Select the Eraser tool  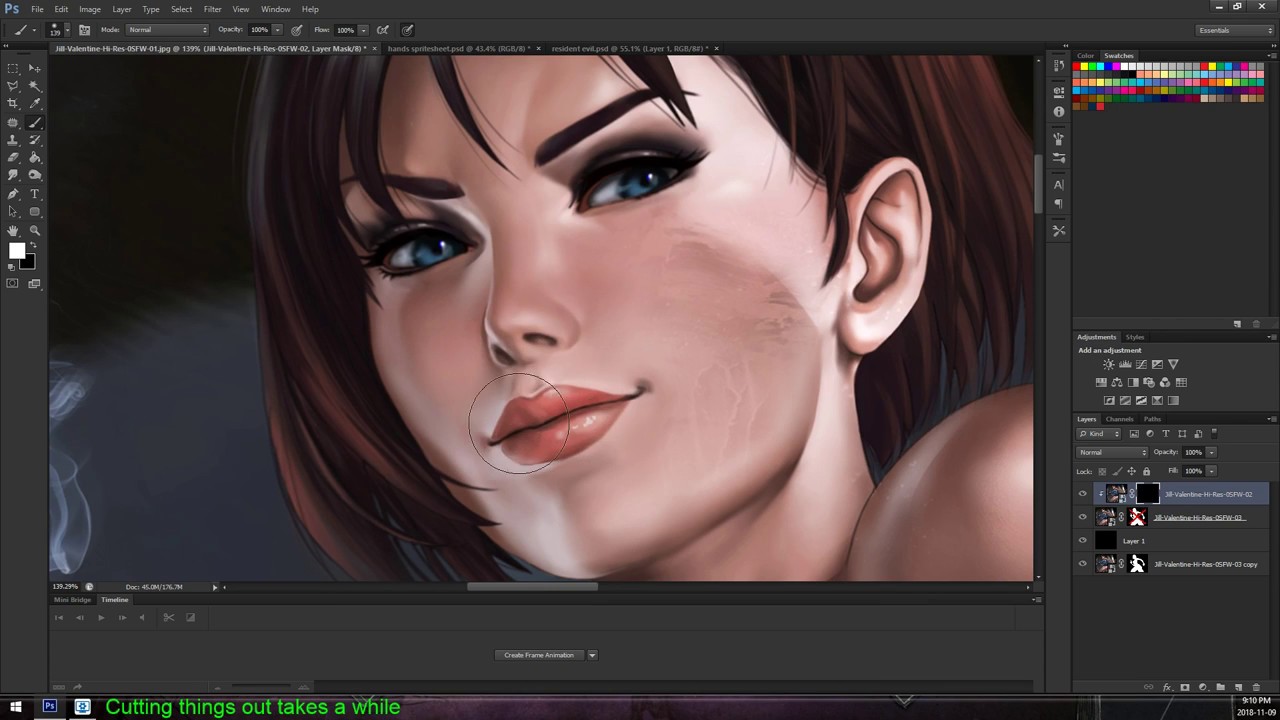tap(13, 157)
